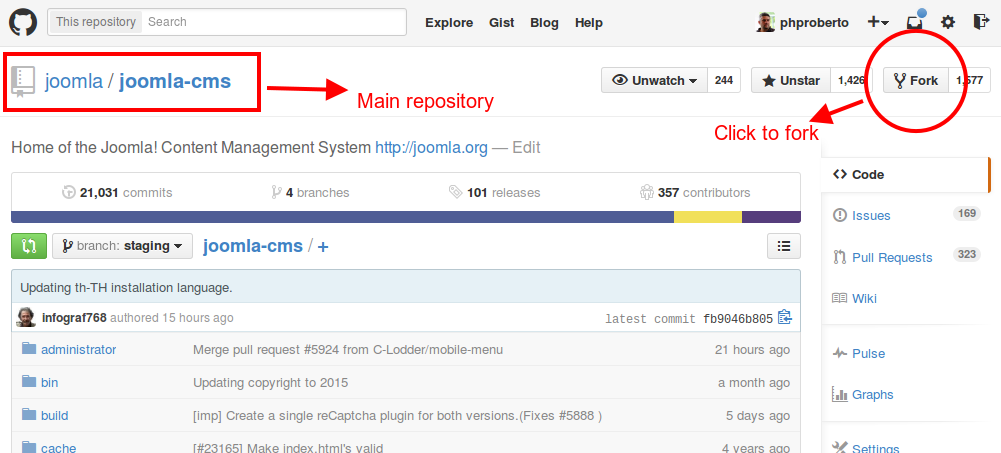This screenshot has width=1001, height=453.
Task: Click the build folder icon
Action: (29, 415)
